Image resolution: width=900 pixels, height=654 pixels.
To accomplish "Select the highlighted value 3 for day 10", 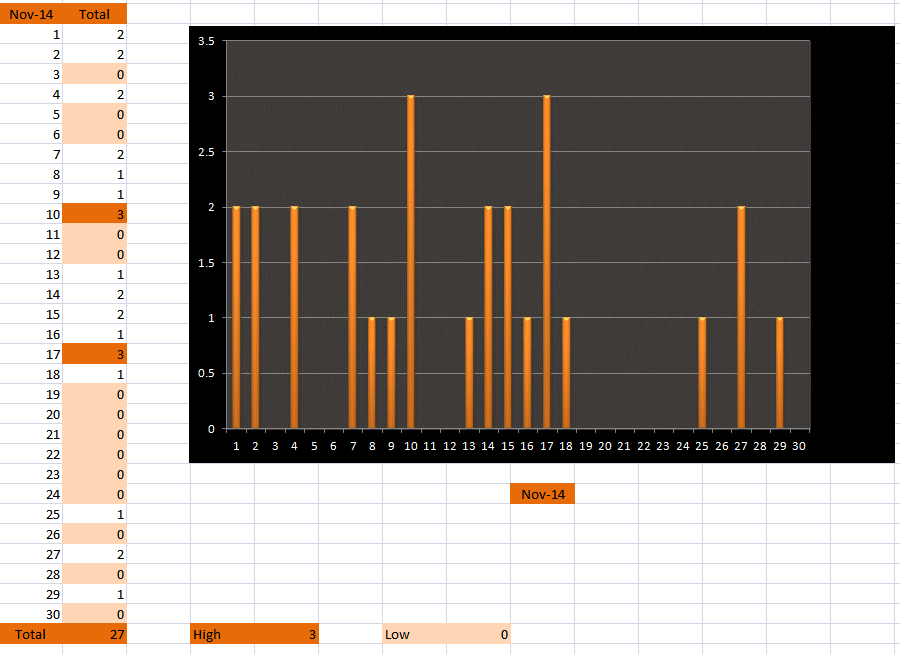I will point(94,214).
